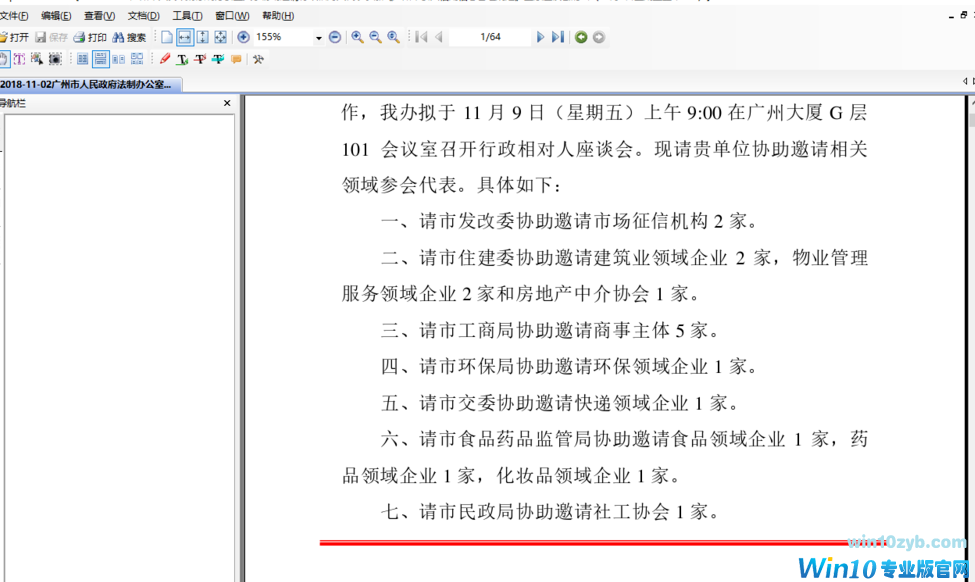
Task: Open the pencil annotation tool
Action: 165,58
